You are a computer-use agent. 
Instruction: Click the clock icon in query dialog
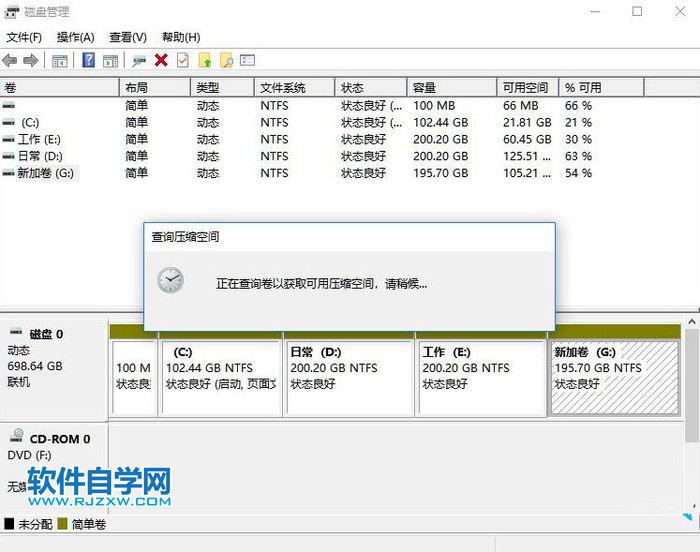170,280
